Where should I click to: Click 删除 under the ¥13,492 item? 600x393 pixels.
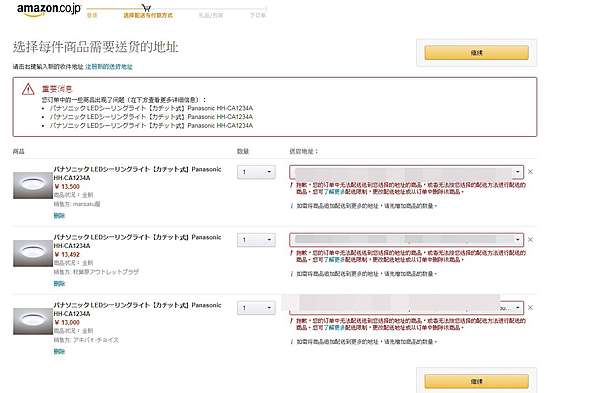pos(59,284)
